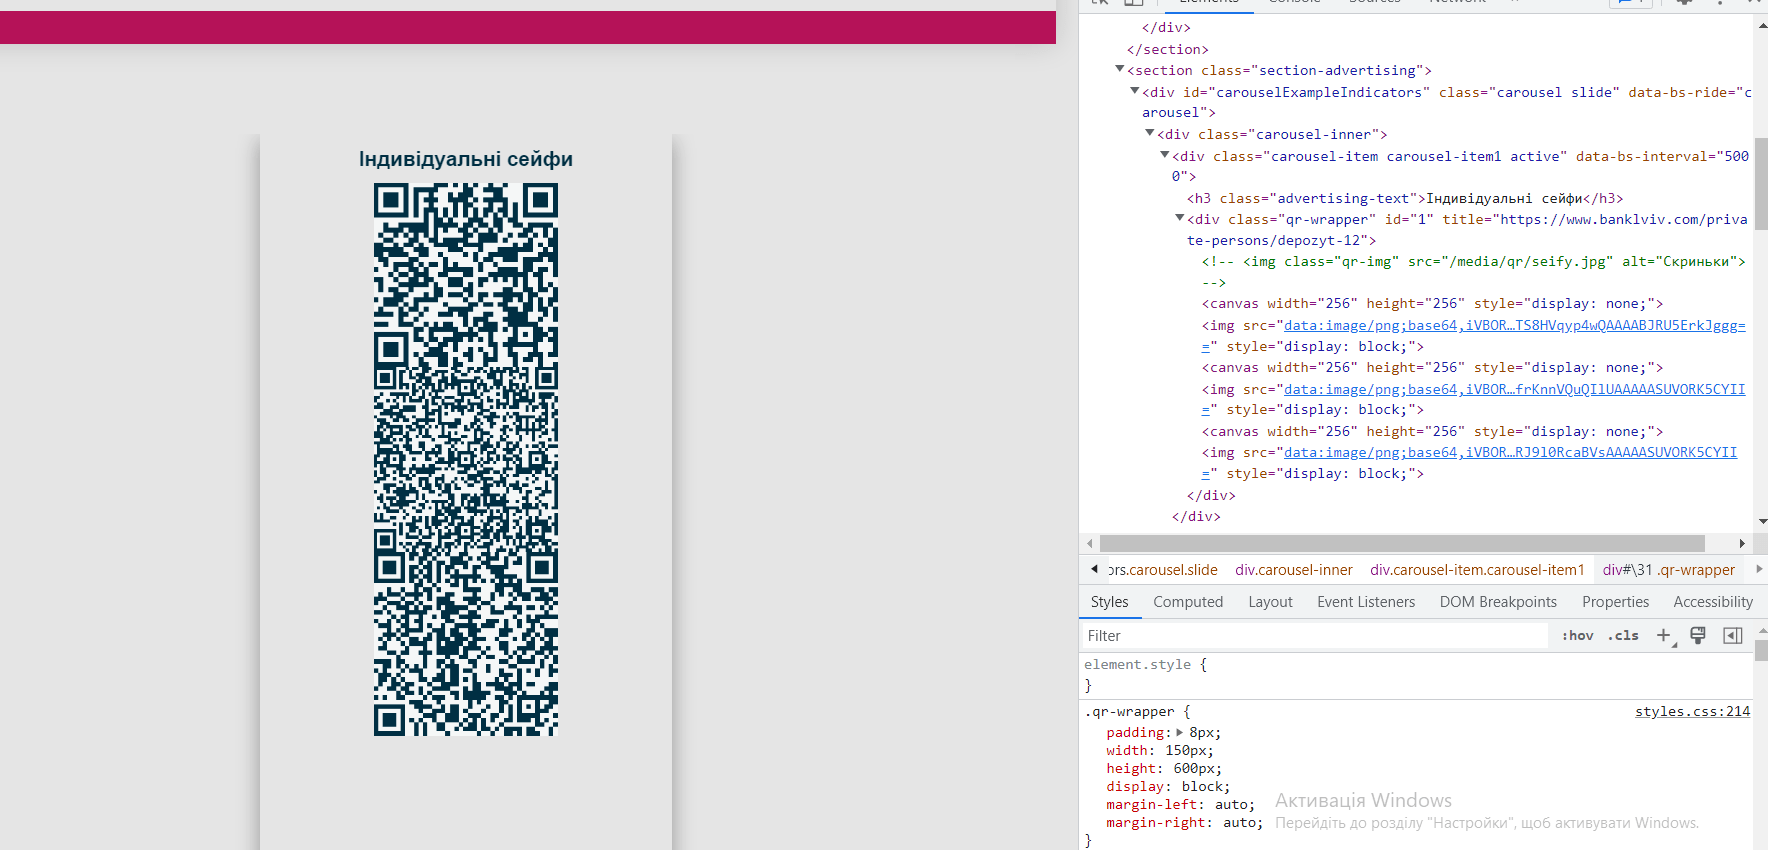Viewport: 1768px width, 850px height.
Task: Click the DOM tree vertical scrollbar down arrow
Action: [x=1761, y=521]
